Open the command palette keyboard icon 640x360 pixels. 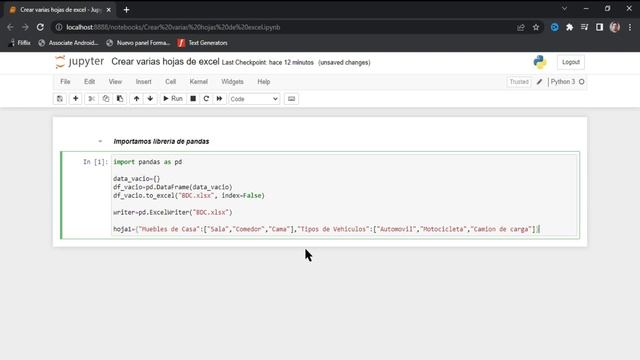pyautogui.click(x=291, y=99)
